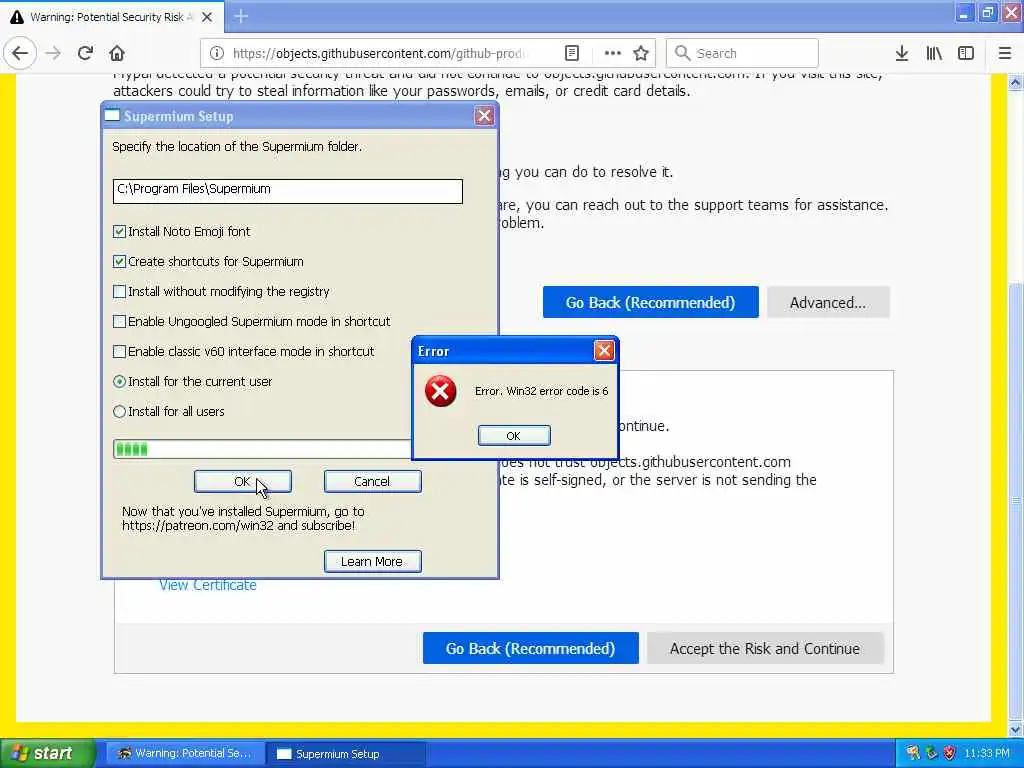Click the page scrollbar up arrow
This screenshot has height=768, width=1024.
1015,83
